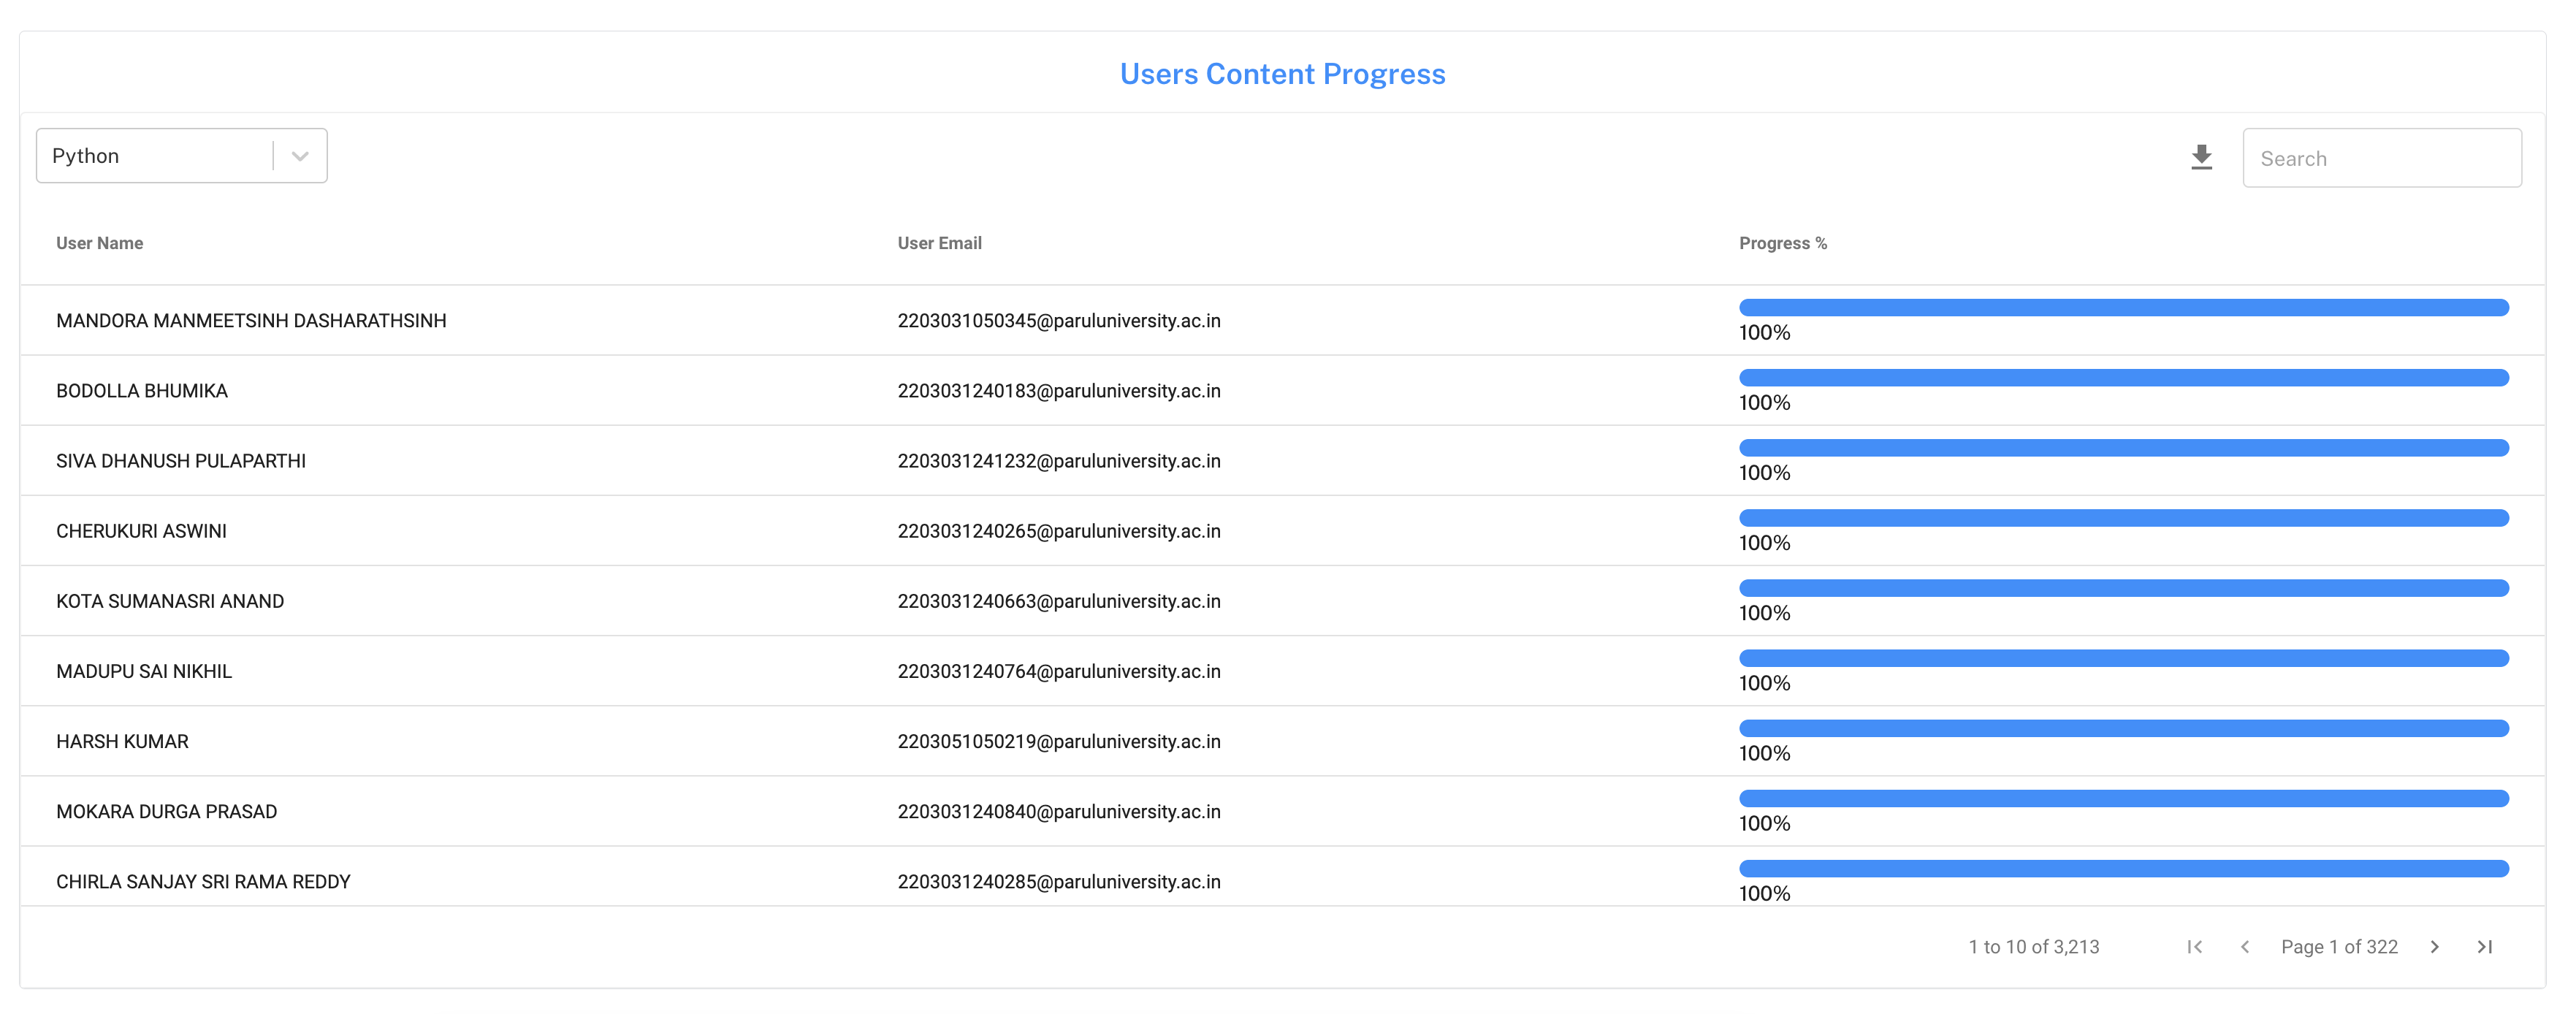
Task: Click MADUPU SAI NIKHIL's email address
Action: coord(1059,671)
